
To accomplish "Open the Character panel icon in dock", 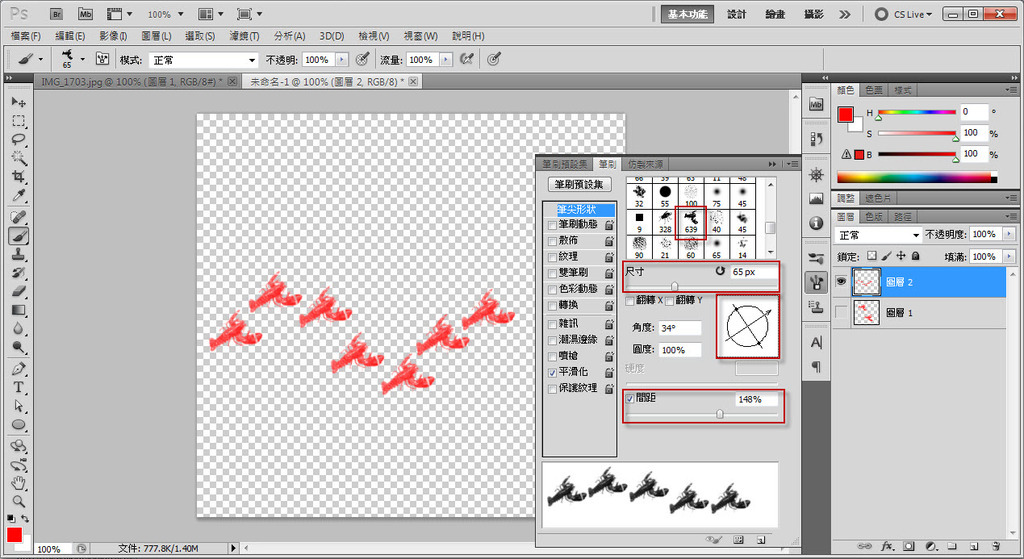I will click(816, 343).
